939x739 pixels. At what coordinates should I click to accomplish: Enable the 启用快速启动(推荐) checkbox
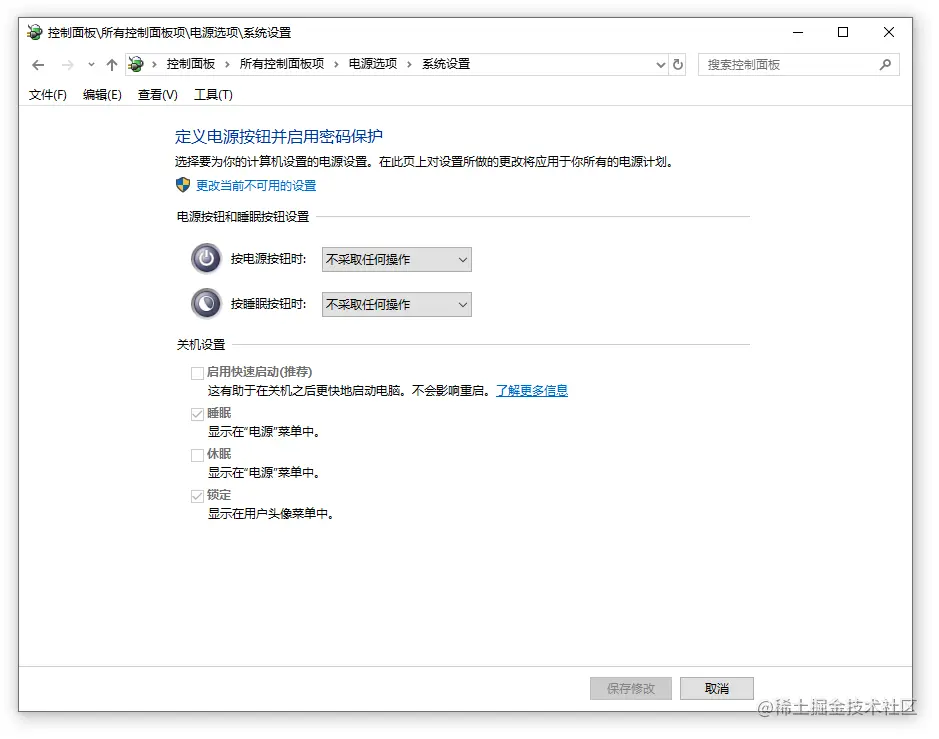click(197, 372)
